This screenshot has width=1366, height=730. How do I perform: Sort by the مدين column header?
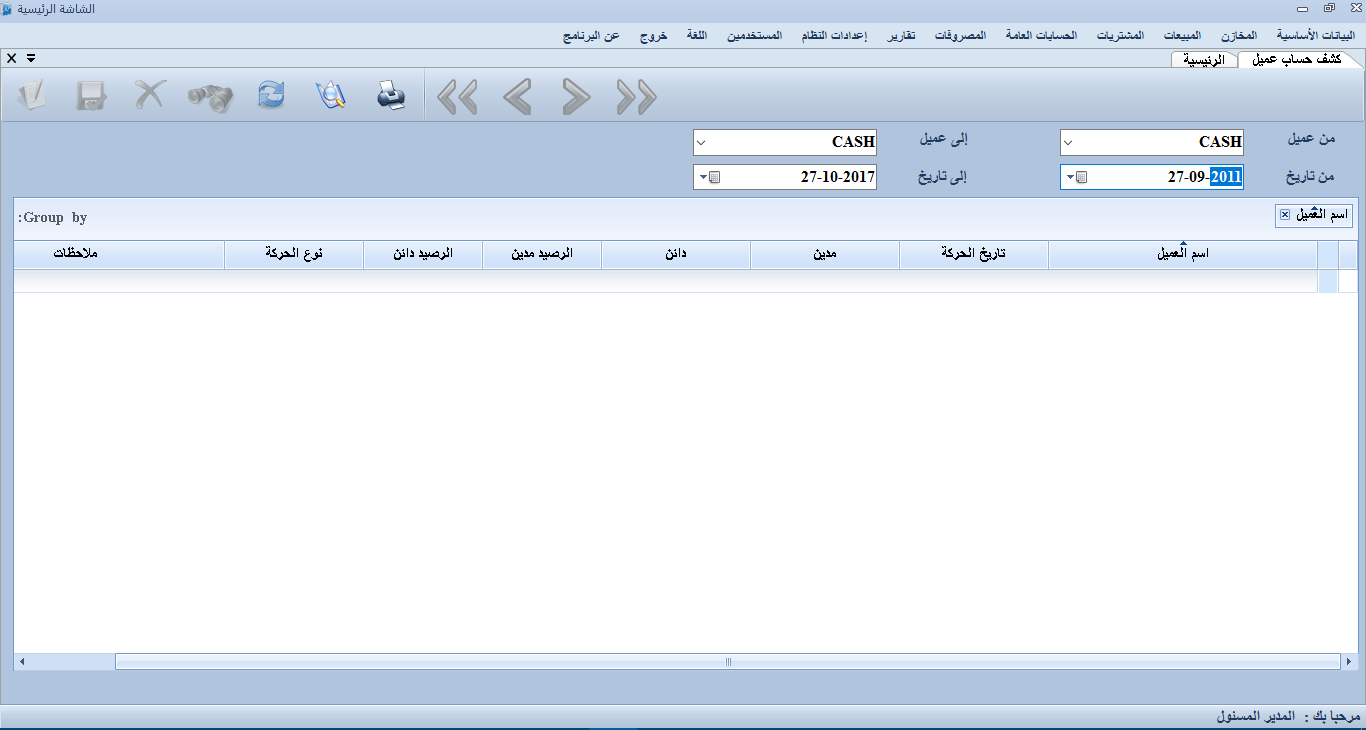(x=824, y=255)
